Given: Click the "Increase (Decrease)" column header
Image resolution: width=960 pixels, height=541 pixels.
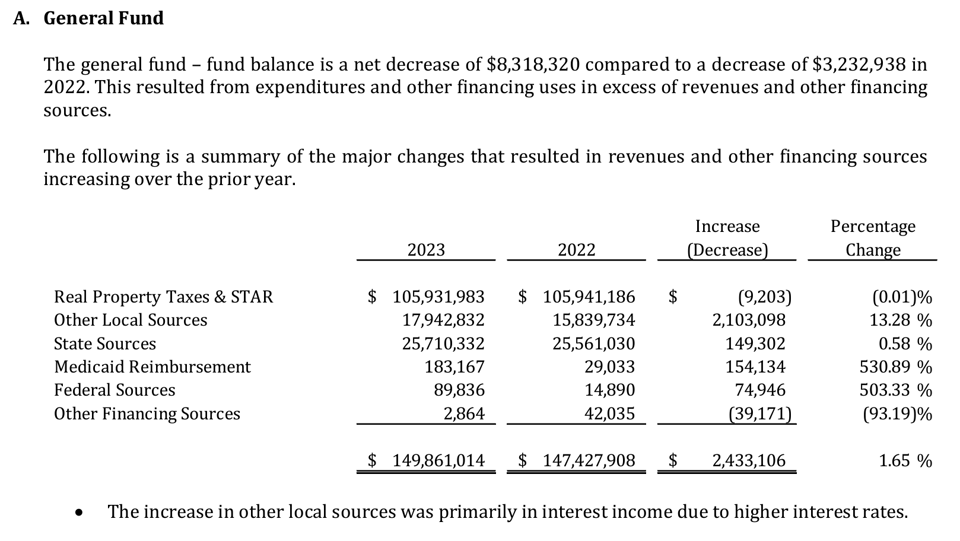Looking at the screenshot, I should coord(727,239).
